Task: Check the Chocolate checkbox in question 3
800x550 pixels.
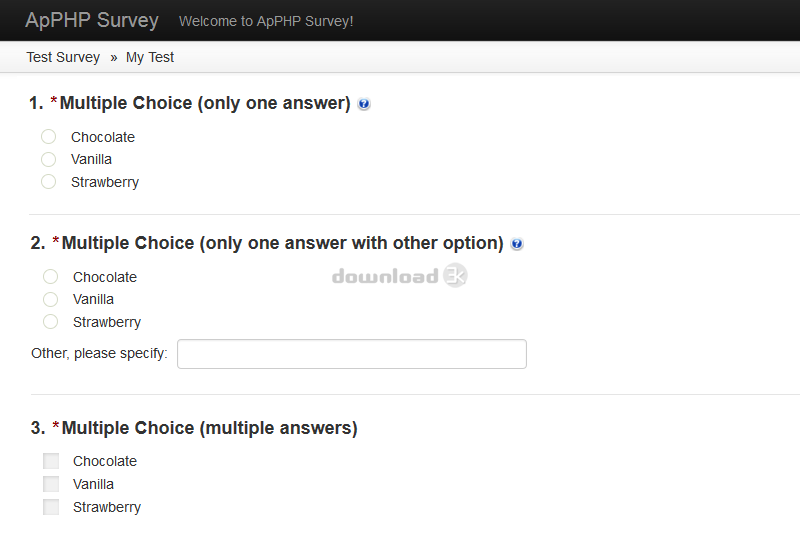Action: click(51, 461)
